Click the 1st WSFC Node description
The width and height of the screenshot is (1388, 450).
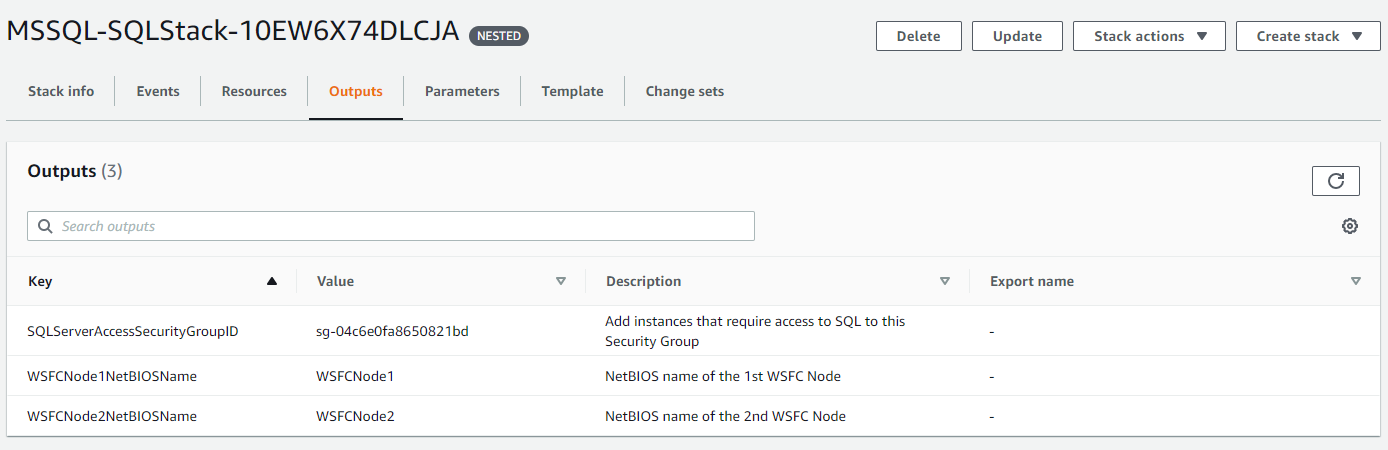tap(723, 376)
